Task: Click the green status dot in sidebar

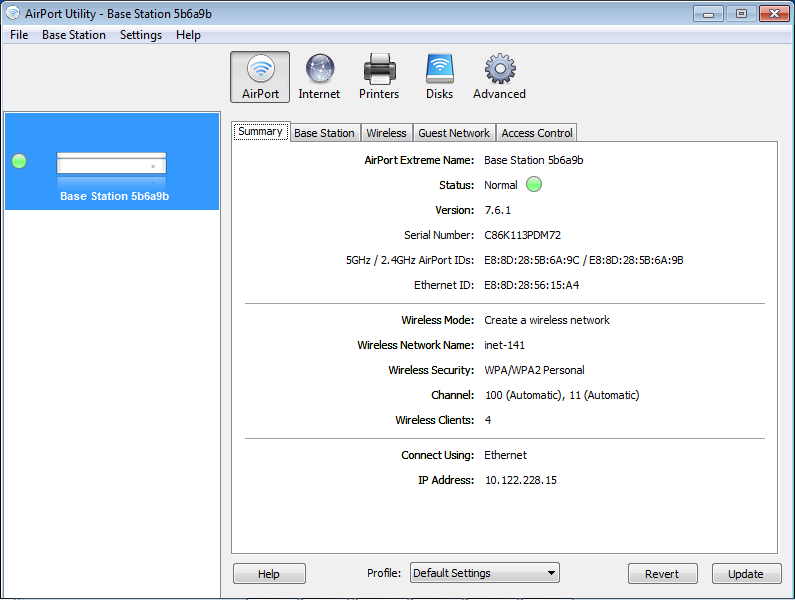Action: tap(19, 161)
